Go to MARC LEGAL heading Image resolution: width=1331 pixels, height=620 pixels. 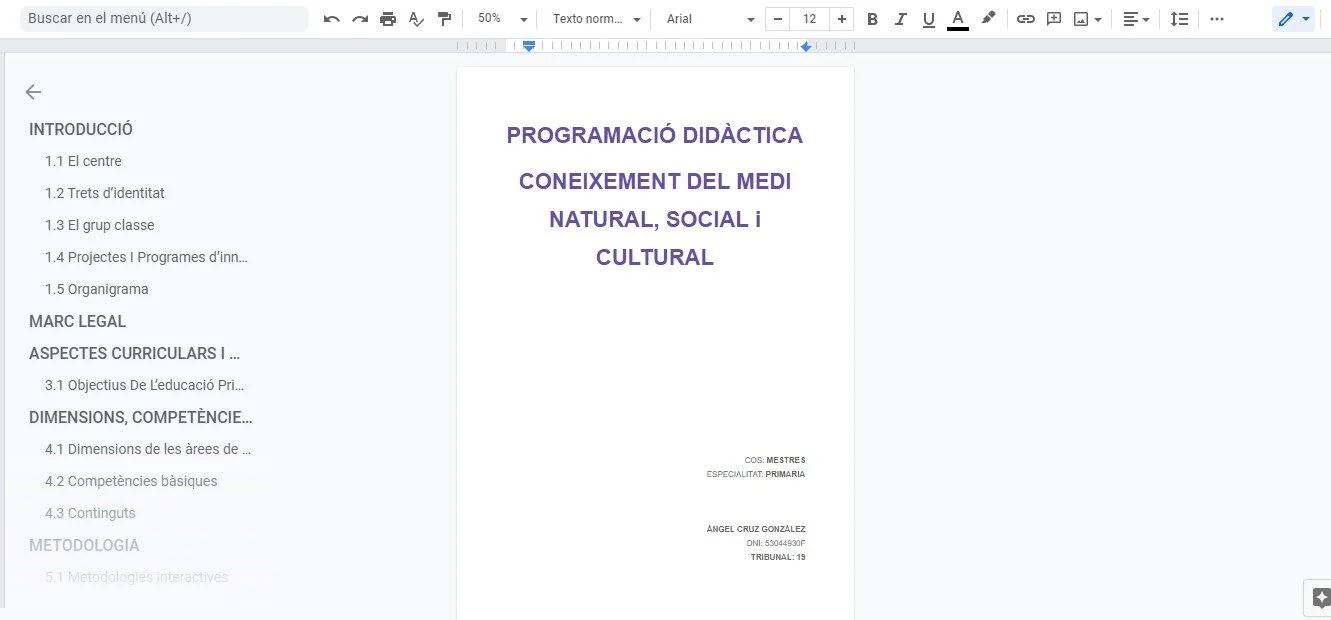pos(78,321)
